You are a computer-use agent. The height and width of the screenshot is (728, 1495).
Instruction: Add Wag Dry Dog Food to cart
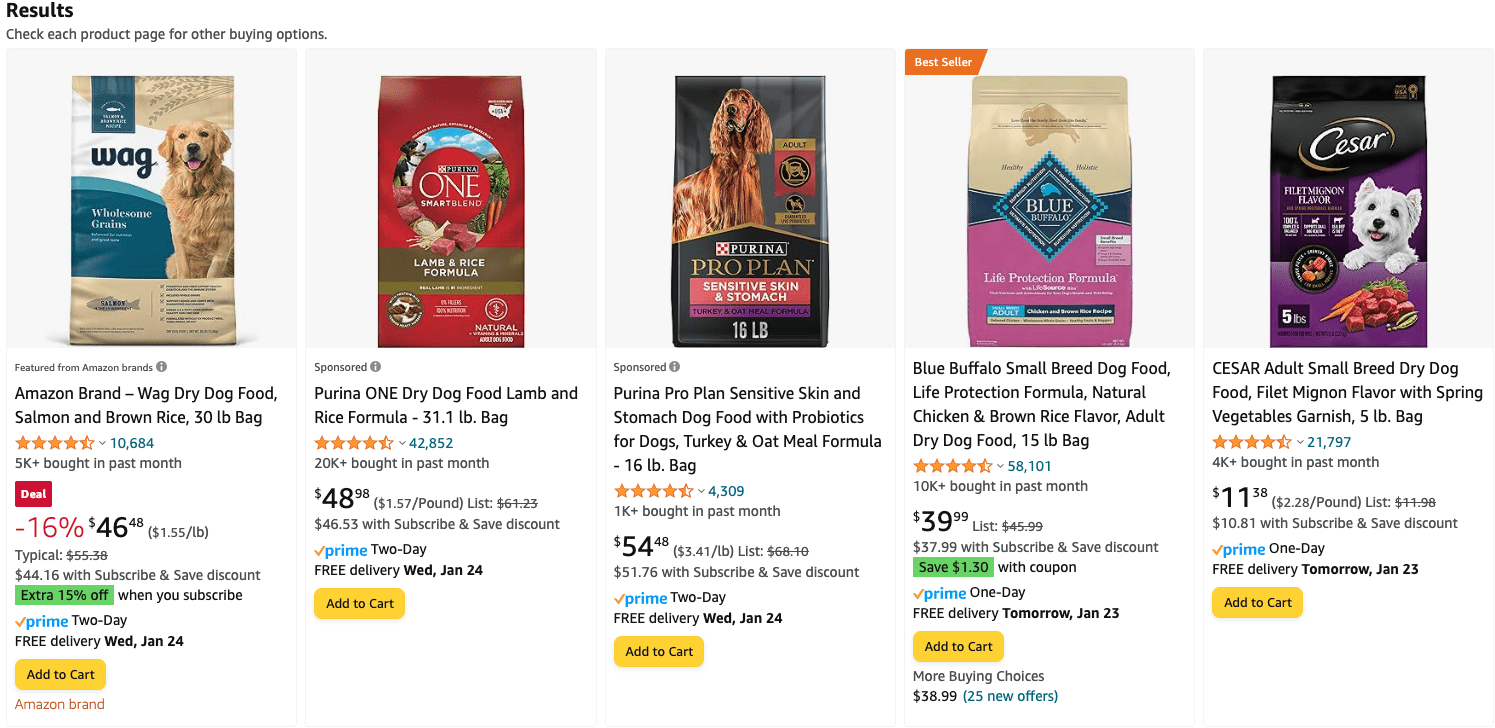click(60, 675)
